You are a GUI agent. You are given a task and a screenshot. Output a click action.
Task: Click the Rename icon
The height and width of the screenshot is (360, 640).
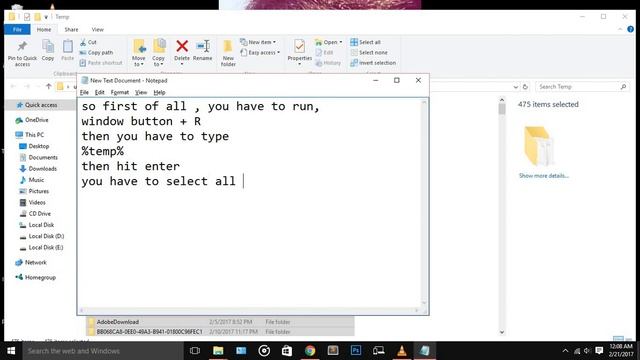pyautogui.click(x=203, y=46)
